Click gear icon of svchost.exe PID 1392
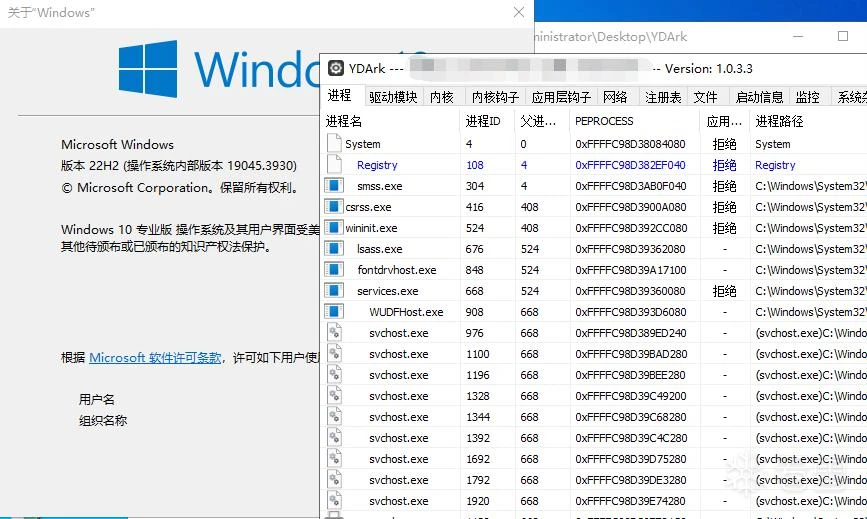This screenshot has height=519, width=867. [334, 438]
